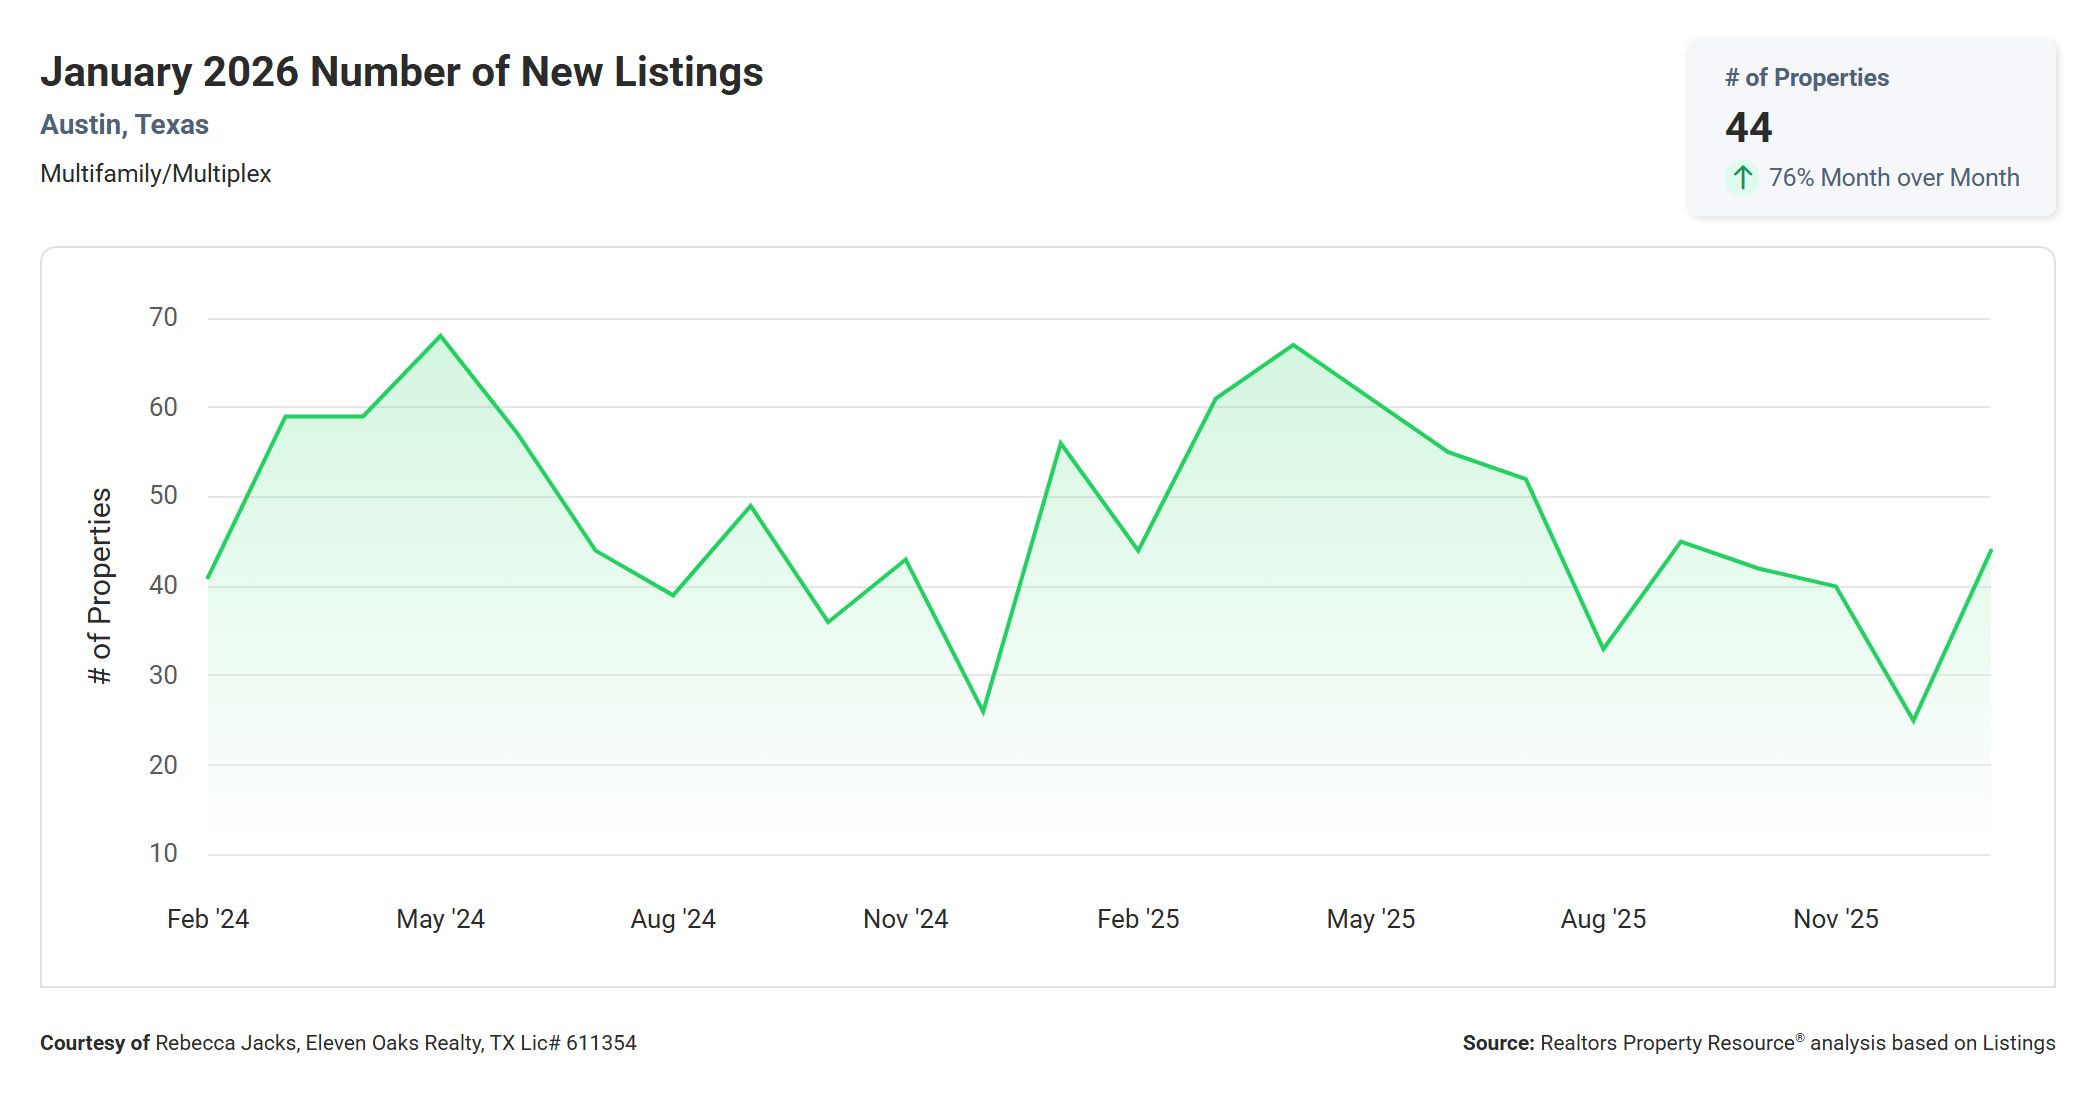Click the y-axis label '40'
Screen dimensions: 2096x1100
[163, 585]
